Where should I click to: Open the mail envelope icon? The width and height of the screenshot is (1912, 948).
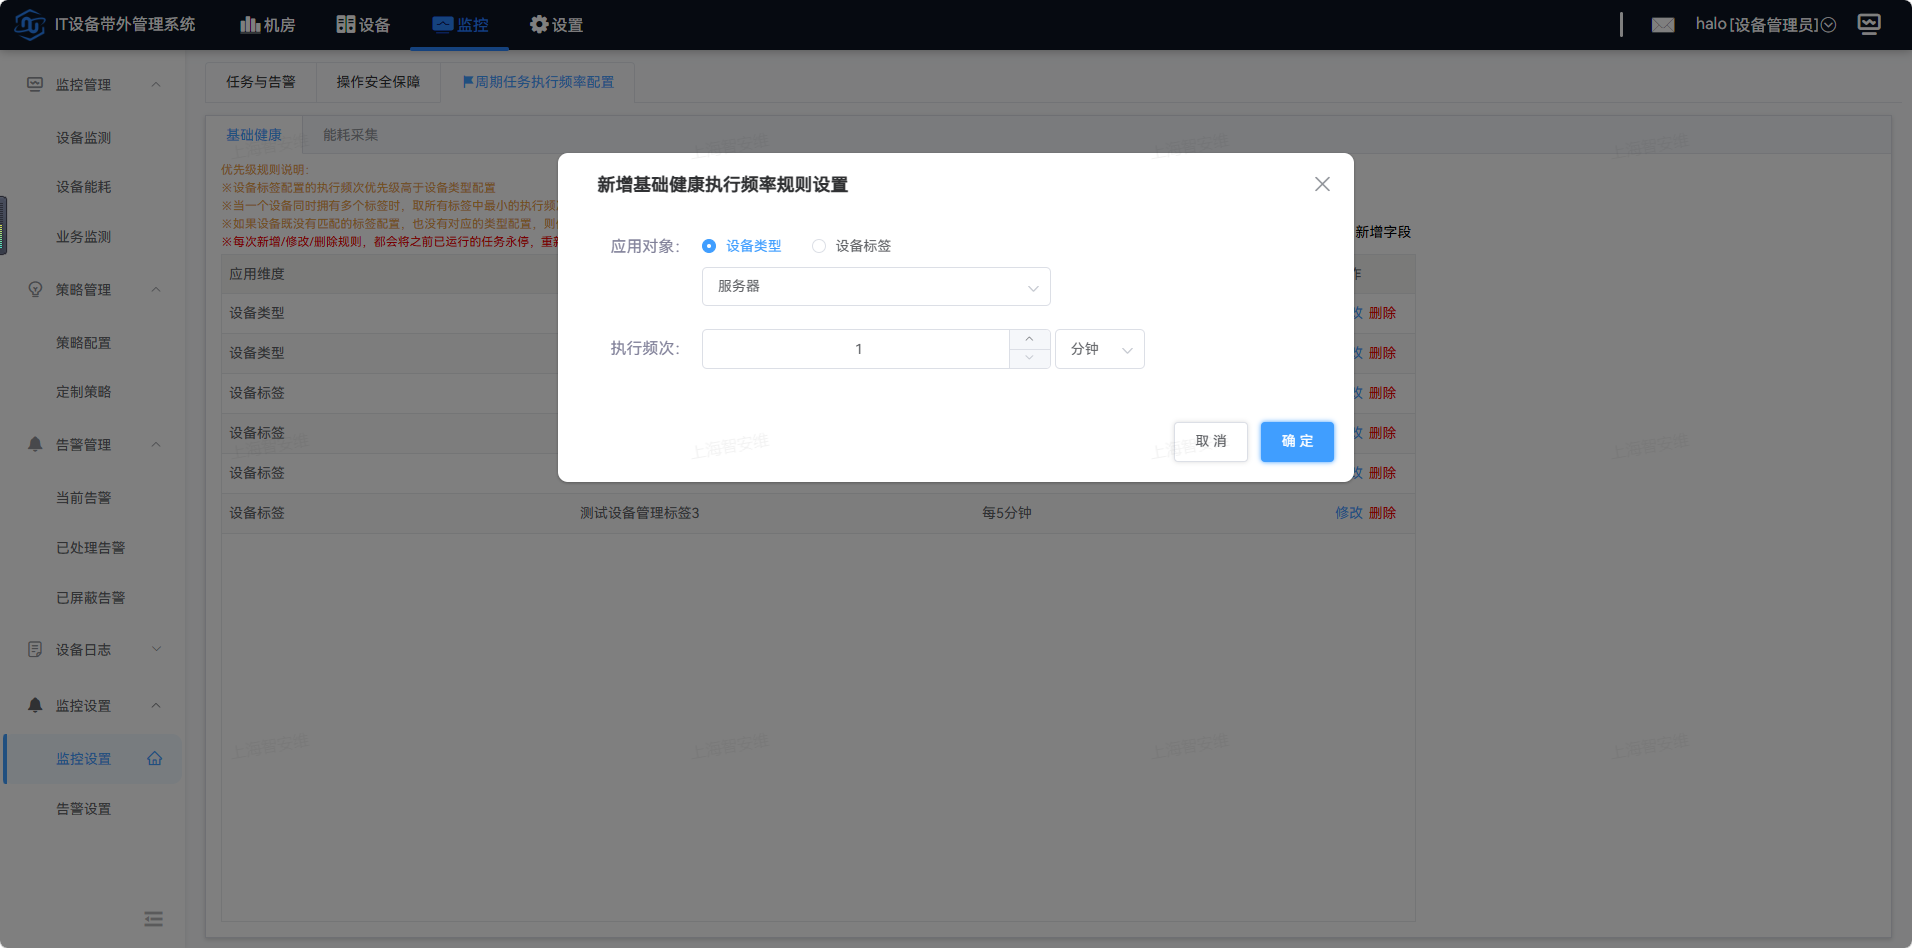click(1663, 25)
